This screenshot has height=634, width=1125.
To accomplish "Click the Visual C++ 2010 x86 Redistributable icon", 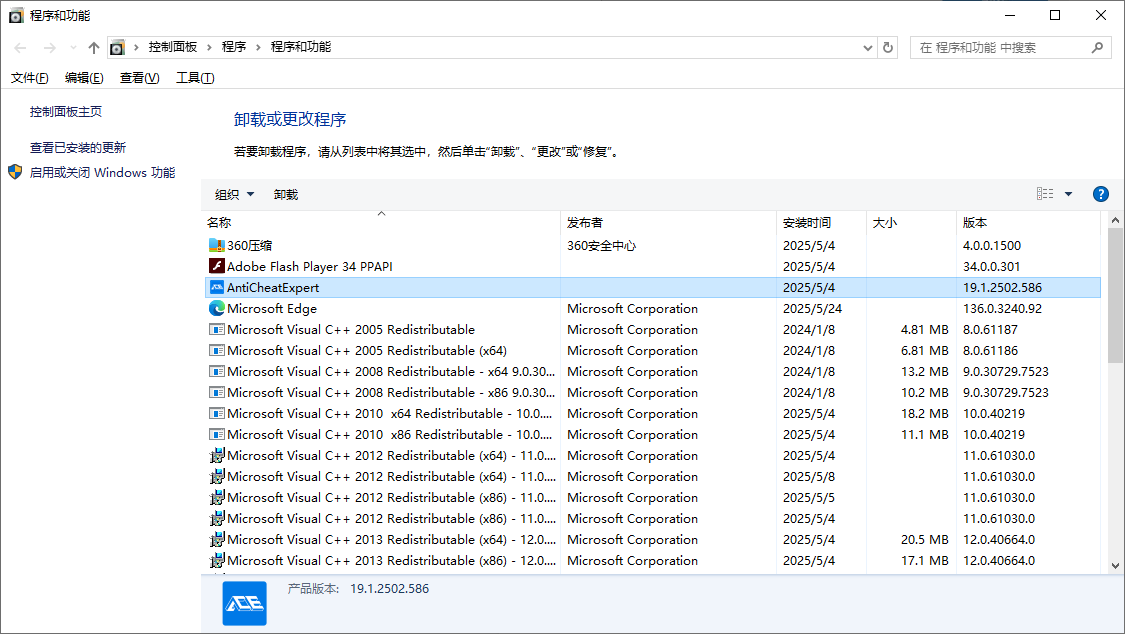I will point(217,435).
